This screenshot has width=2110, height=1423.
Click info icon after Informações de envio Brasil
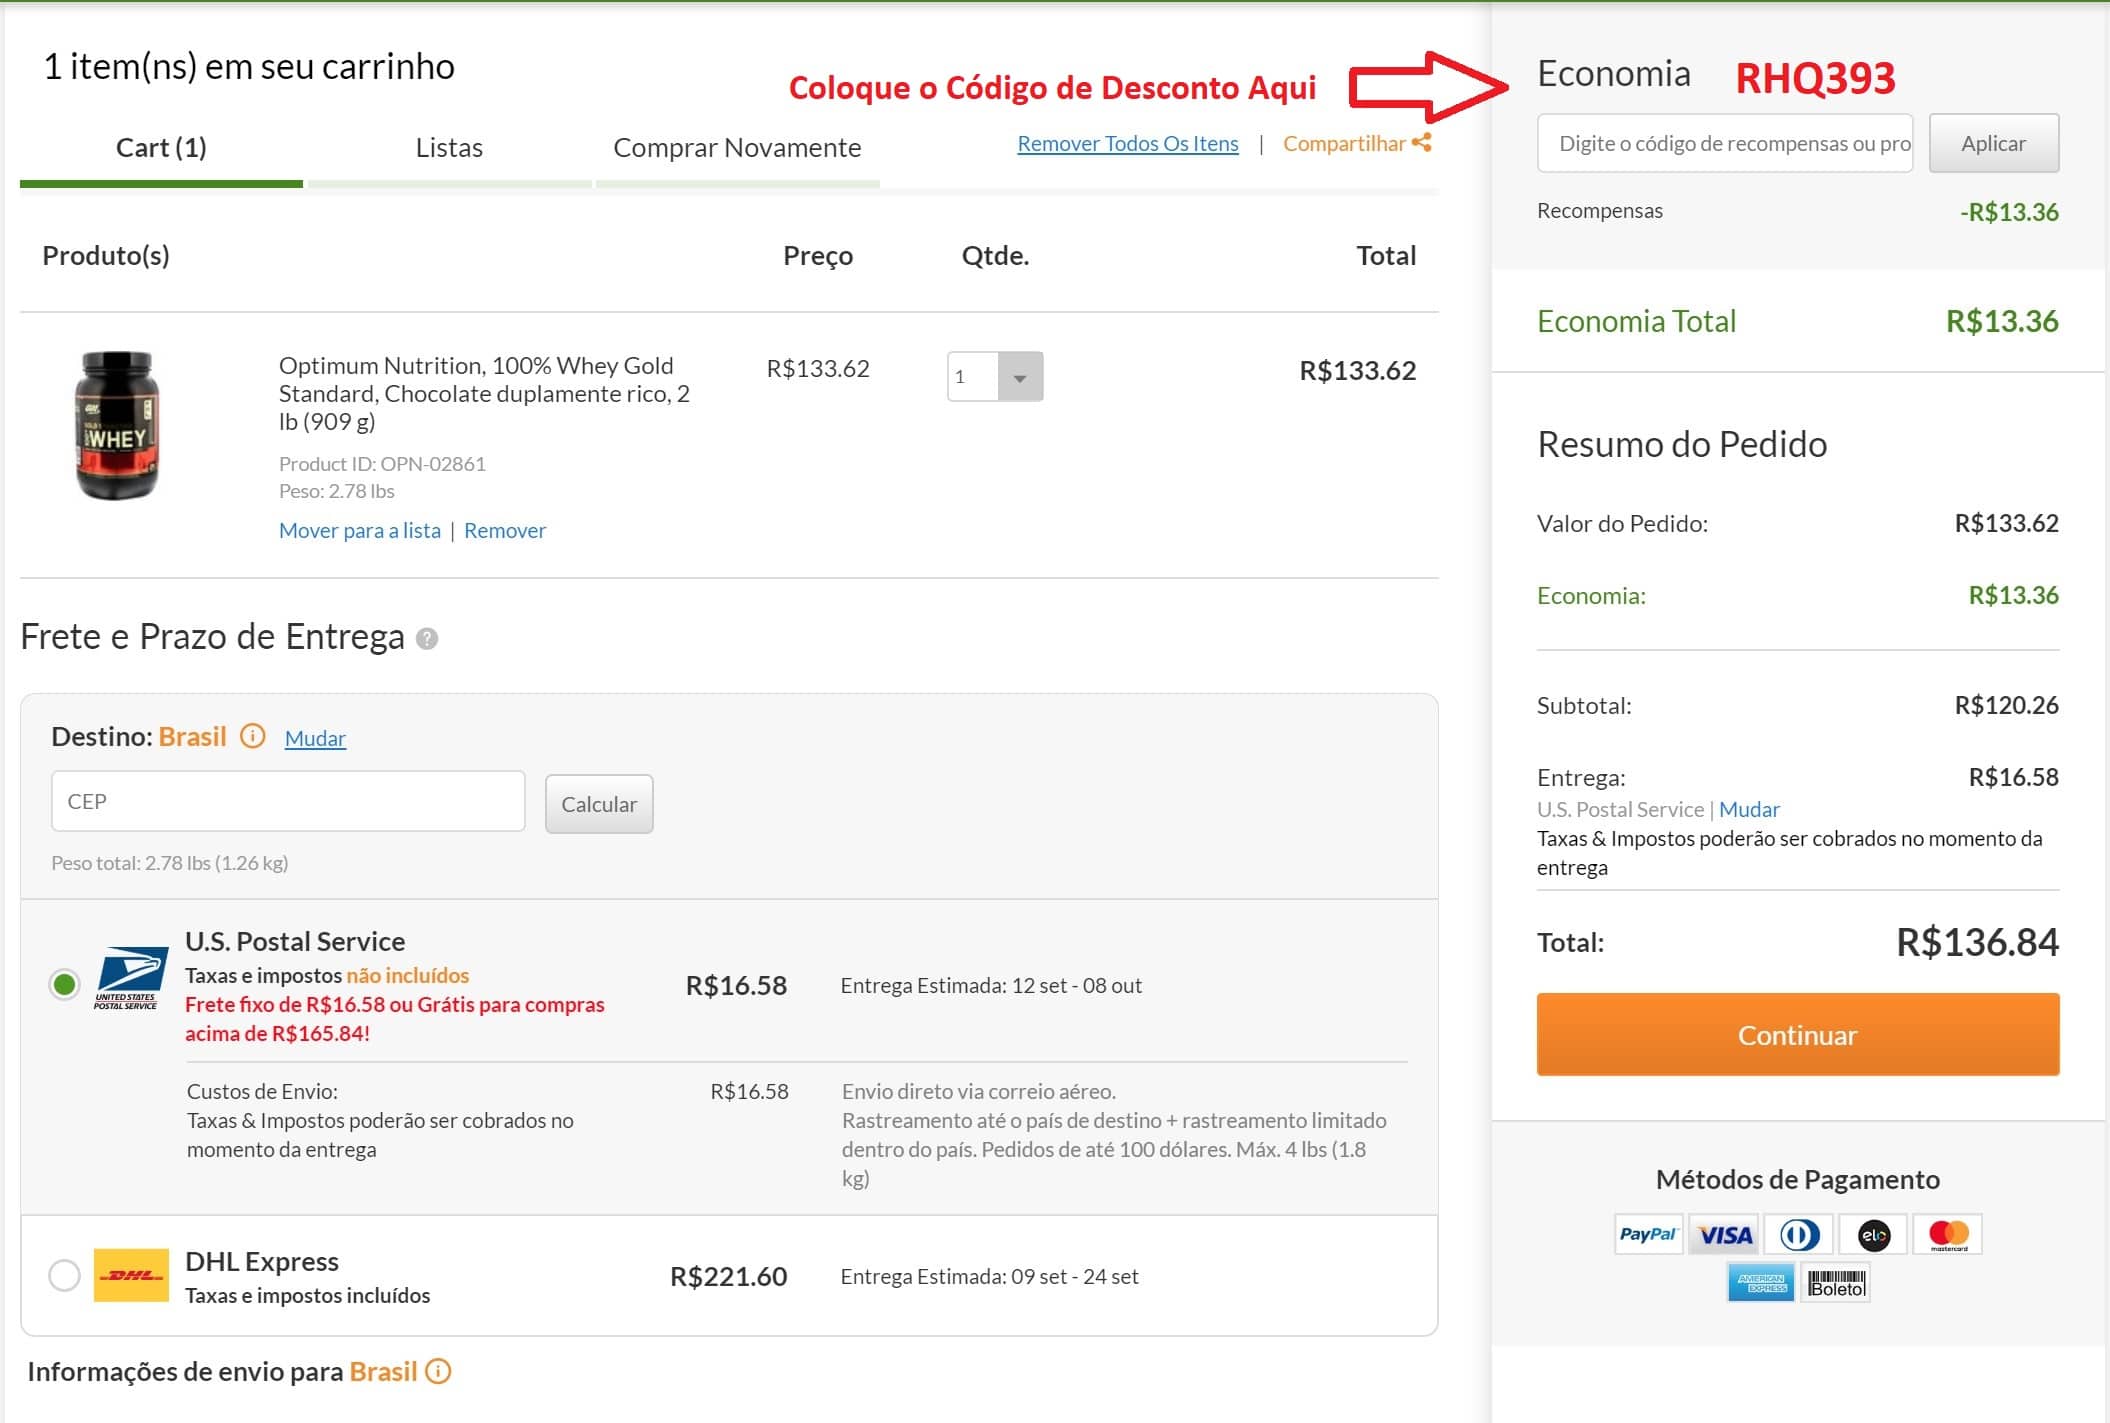[x=438, y=1371]
